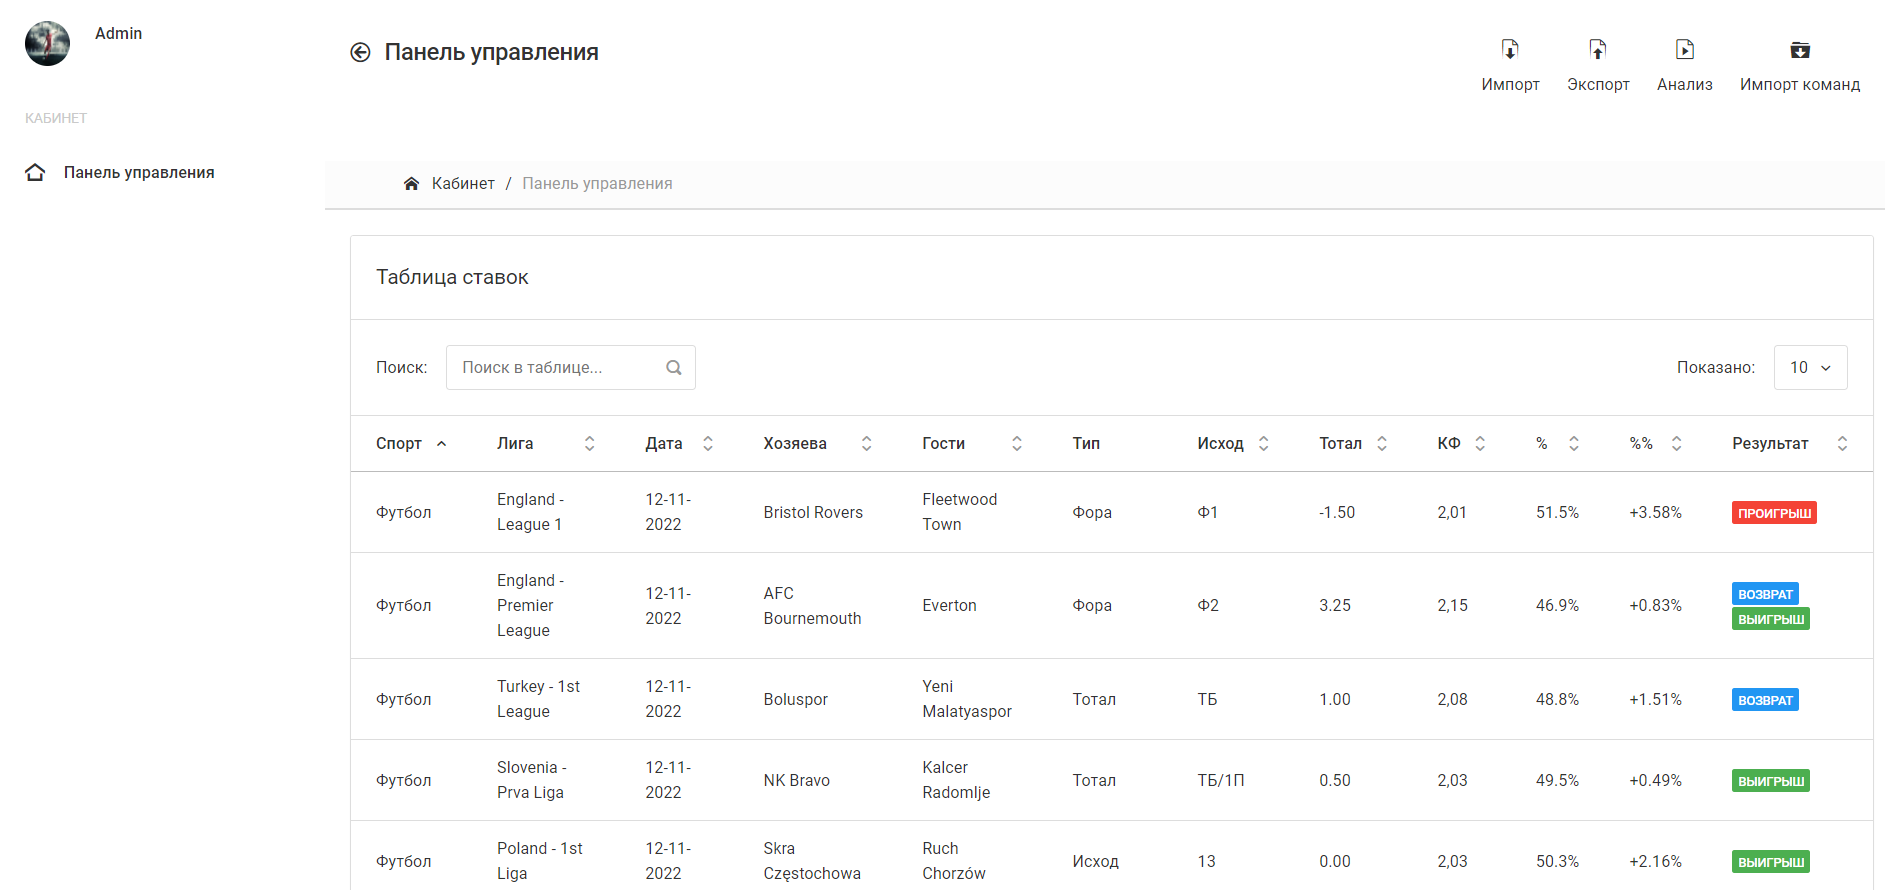Select the Kalcer Radomlje cell
Screen dimensions: 1885x890
(x=956, y=780)
